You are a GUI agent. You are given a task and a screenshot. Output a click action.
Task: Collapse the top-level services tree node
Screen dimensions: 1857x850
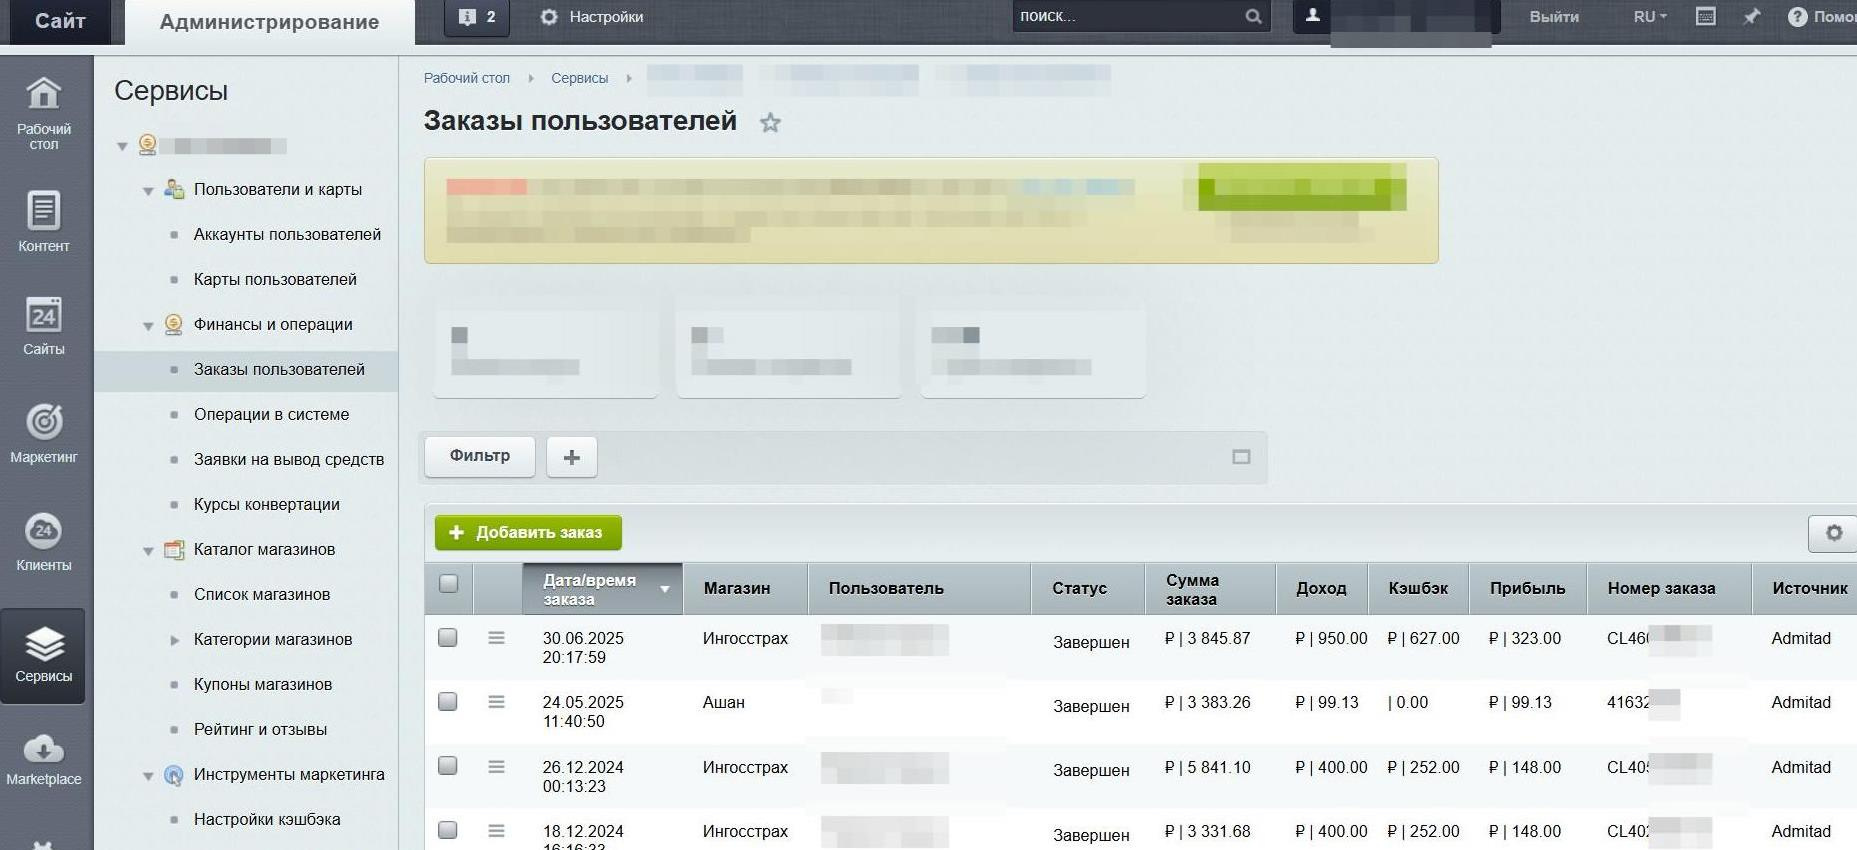[122, 147]
